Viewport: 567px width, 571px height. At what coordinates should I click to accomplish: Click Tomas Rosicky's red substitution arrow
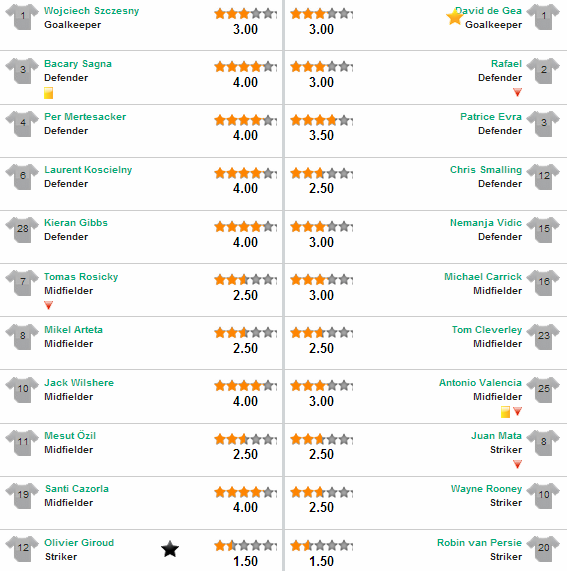pyautogui.click(x=48, y=305)
